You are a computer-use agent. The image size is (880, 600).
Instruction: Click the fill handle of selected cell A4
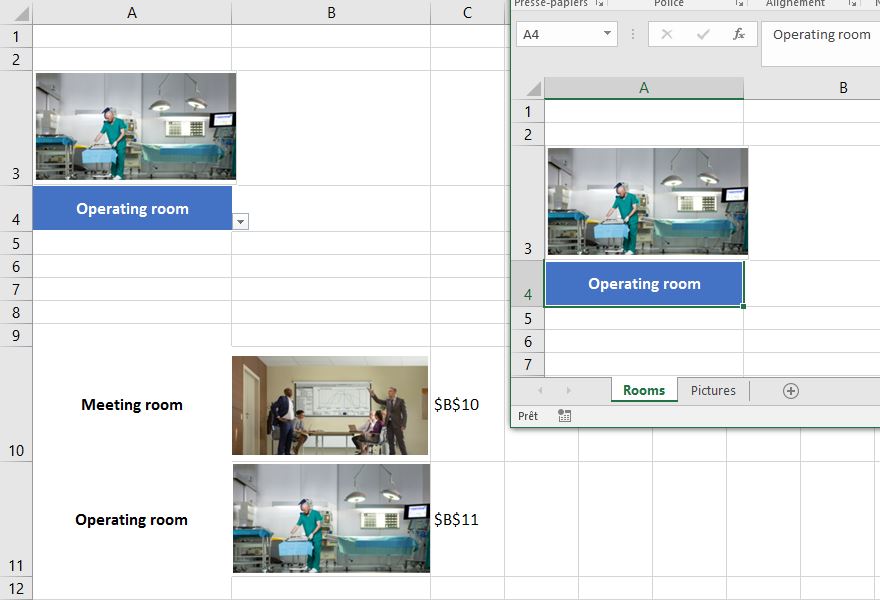point(743,306)
